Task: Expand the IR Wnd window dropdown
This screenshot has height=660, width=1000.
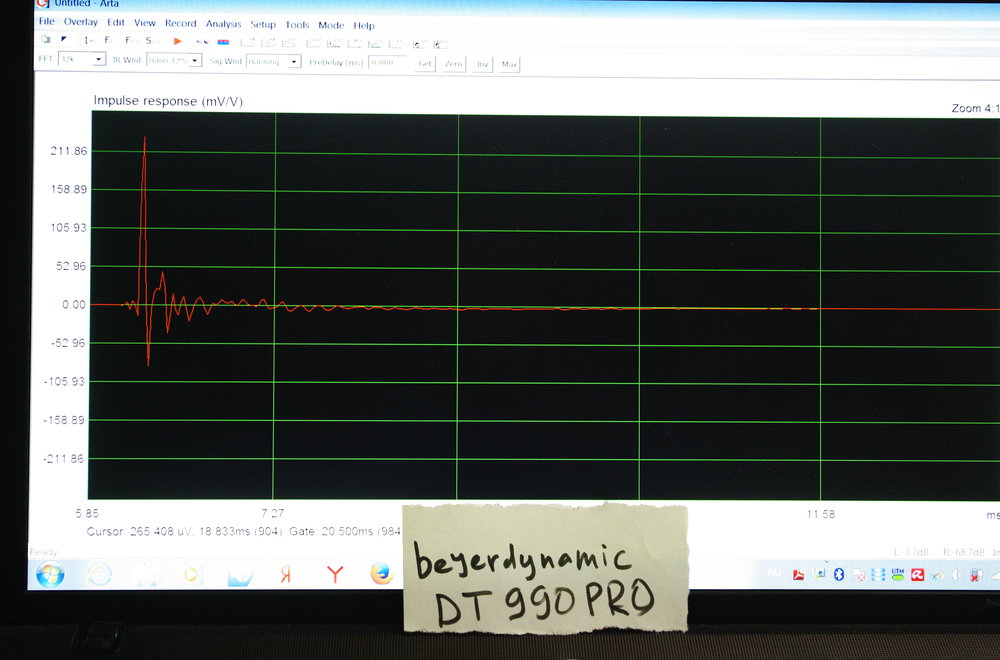Action: click(x=195, y=61)
